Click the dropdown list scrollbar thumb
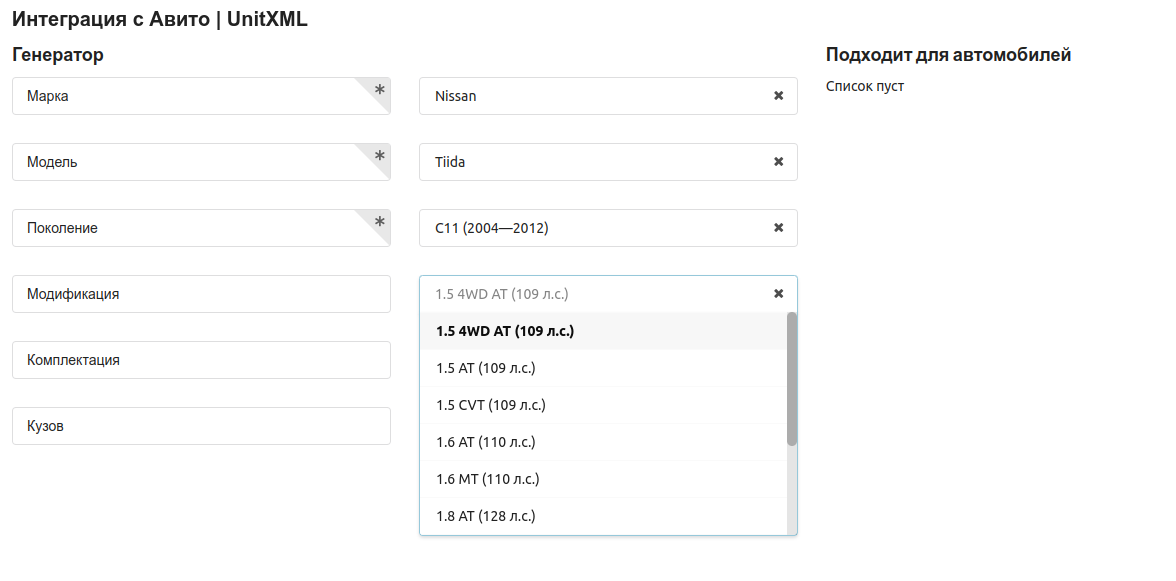Viewport: 1176px width, 581px height. (792, 379)
